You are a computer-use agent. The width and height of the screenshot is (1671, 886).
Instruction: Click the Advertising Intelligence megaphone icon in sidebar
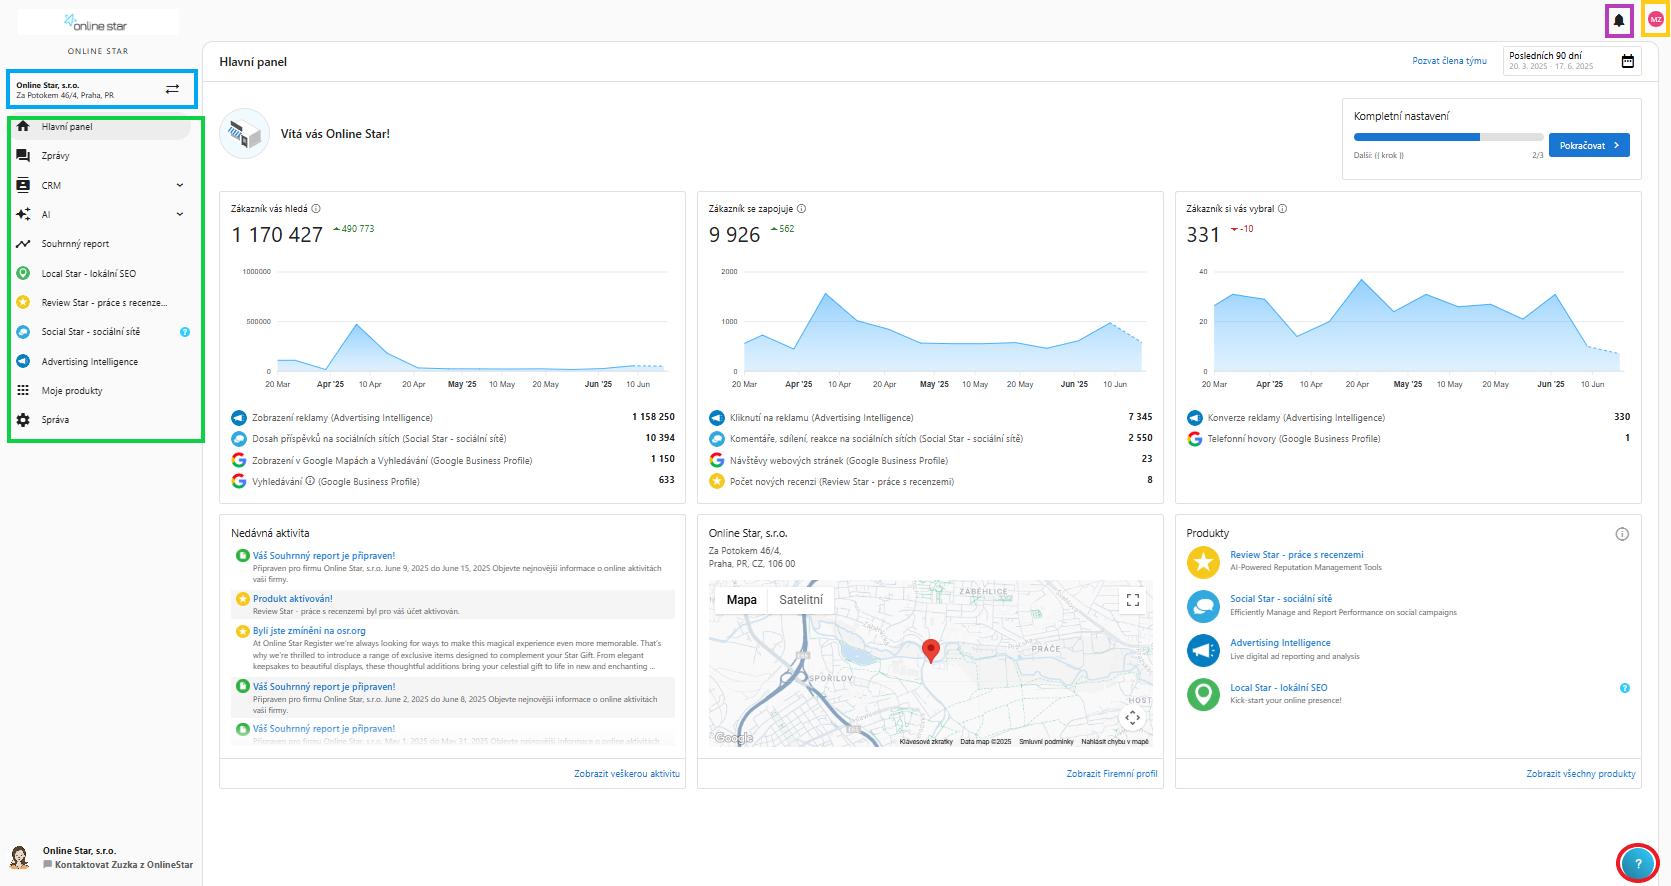click(x=23, y=361)
